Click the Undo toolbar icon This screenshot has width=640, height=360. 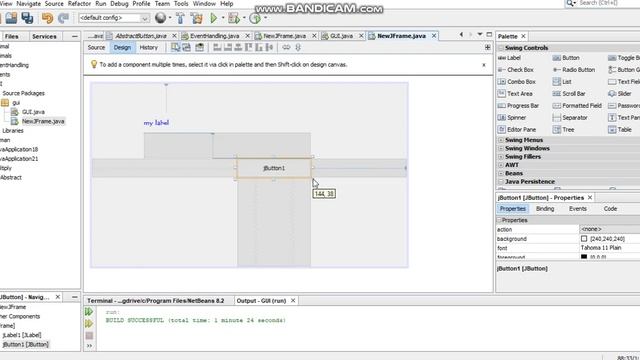click(x=47, y=18)
